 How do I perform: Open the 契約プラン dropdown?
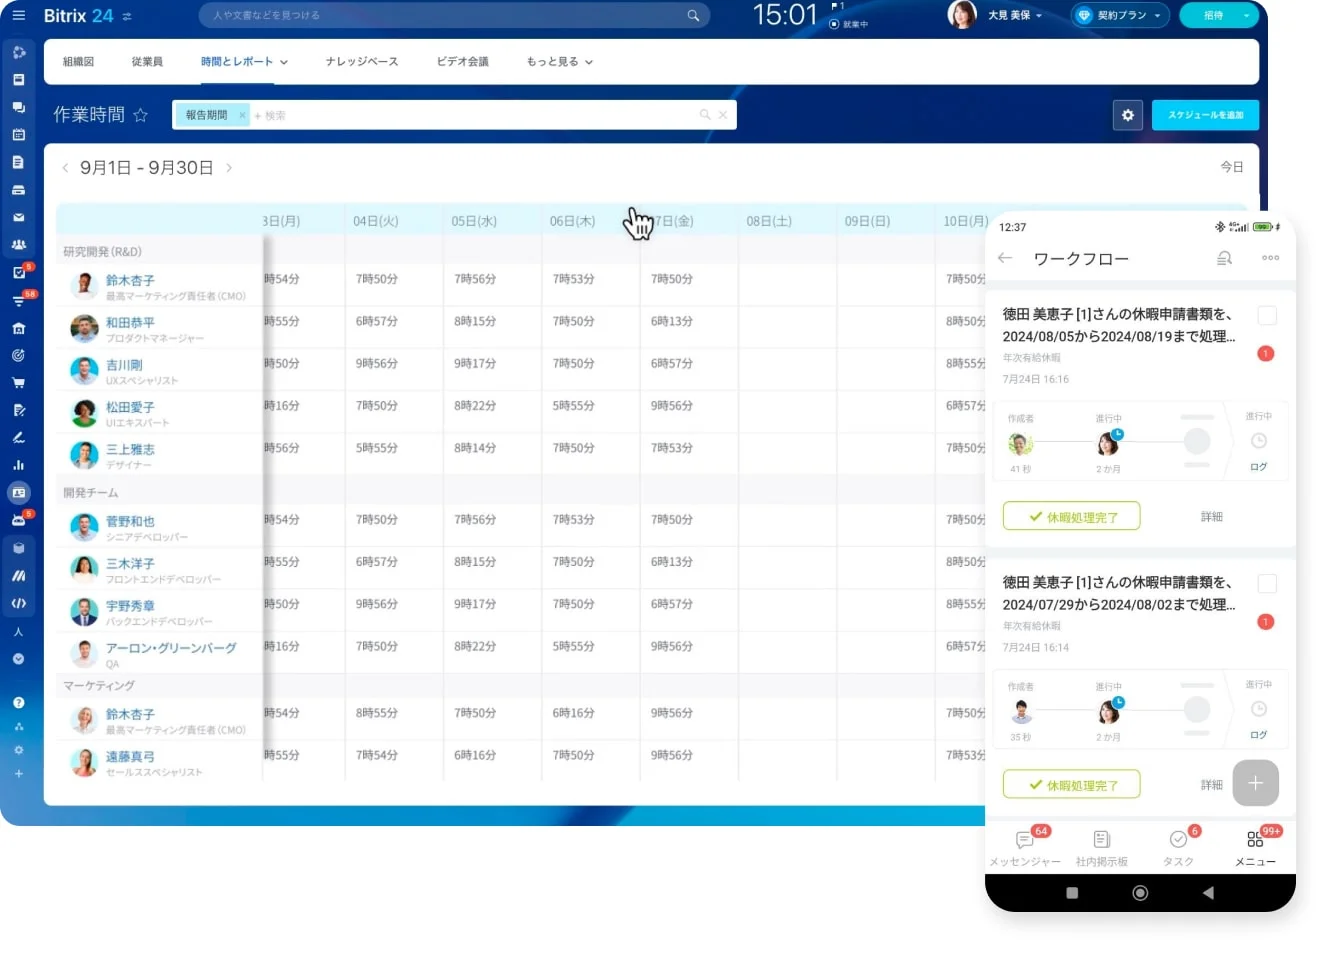1119,16
